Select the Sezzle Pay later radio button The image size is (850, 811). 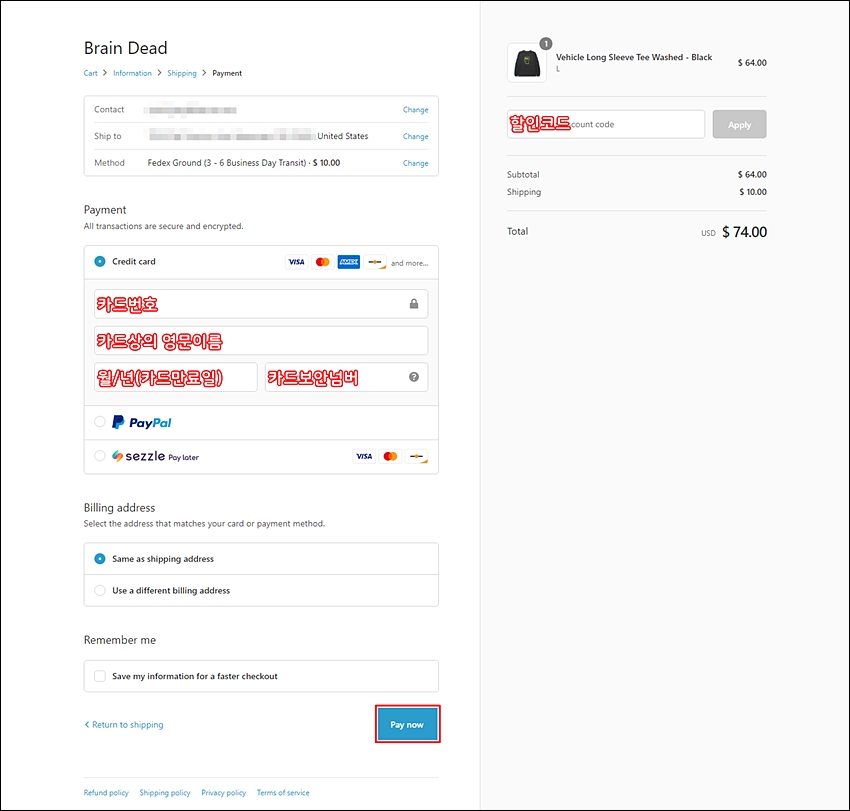(x=100, y=456)
